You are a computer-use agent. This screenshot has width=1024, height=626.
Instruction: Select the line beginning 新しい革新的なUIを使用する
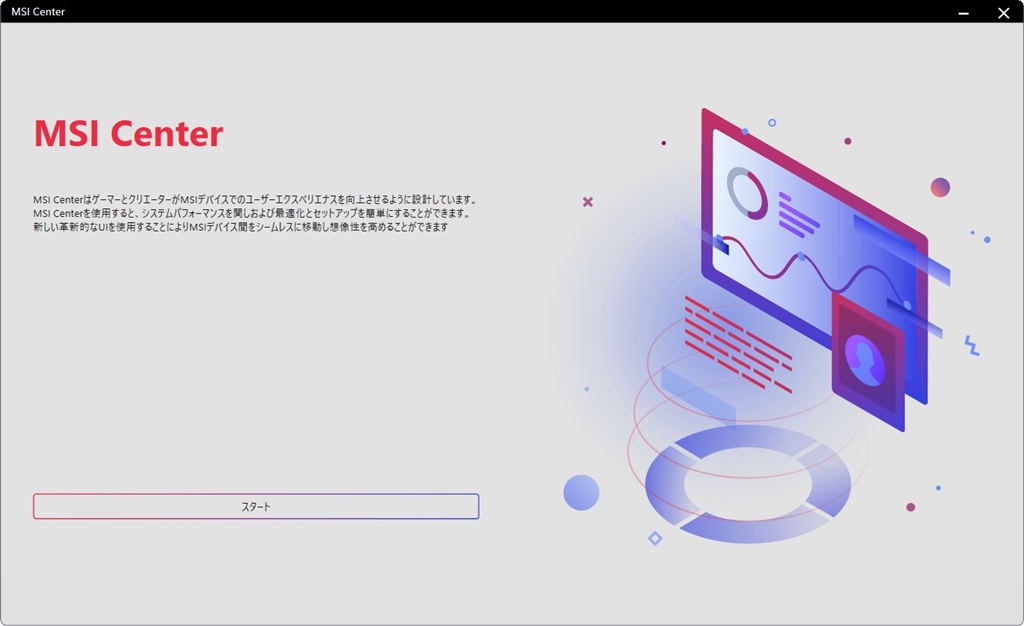(241, 227)
